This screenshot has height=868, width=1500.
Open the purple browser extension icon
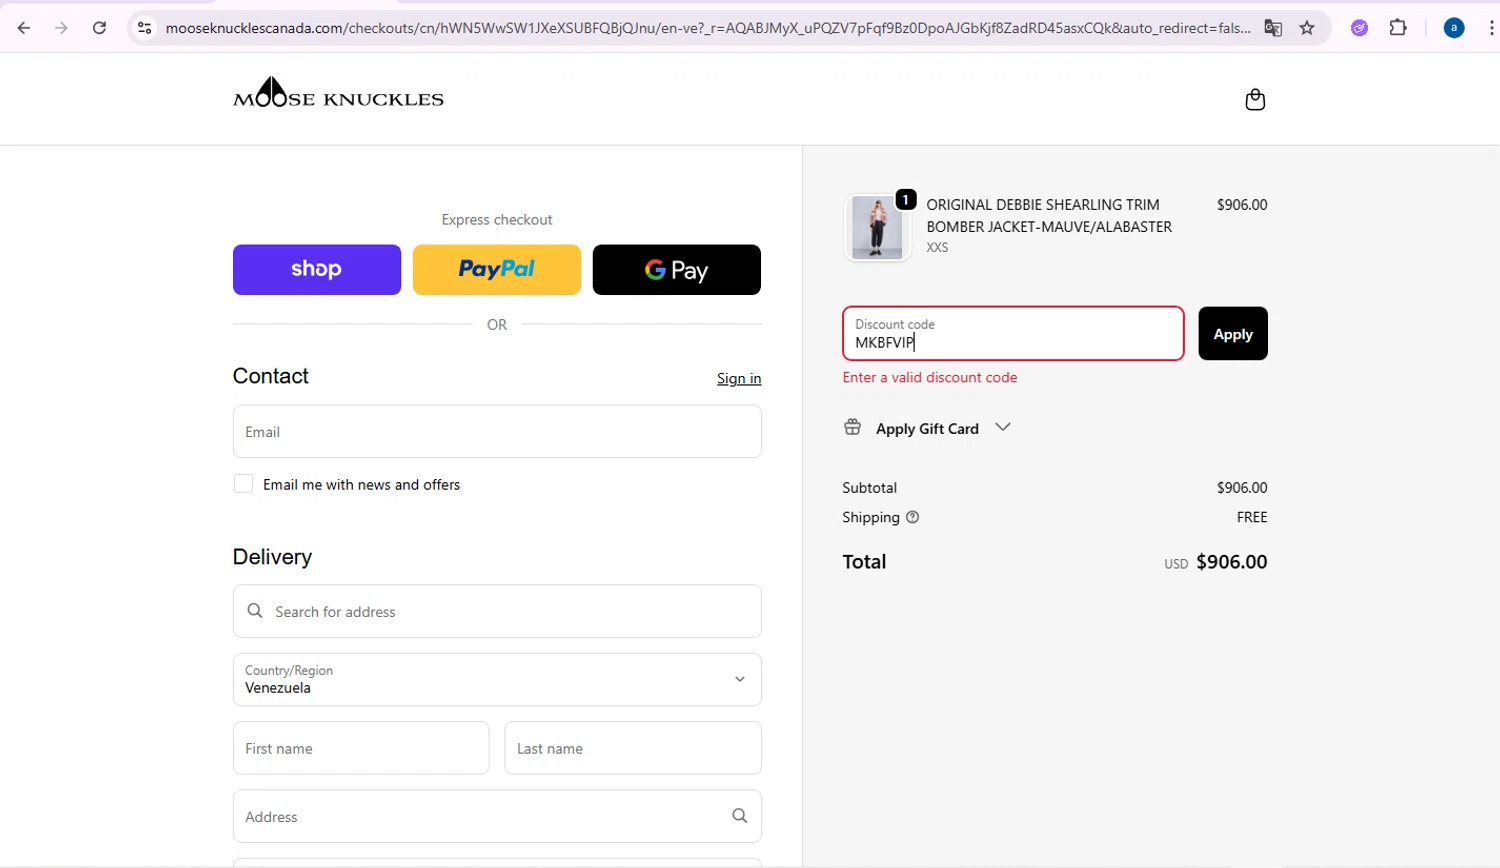[x=1359, y=28]
